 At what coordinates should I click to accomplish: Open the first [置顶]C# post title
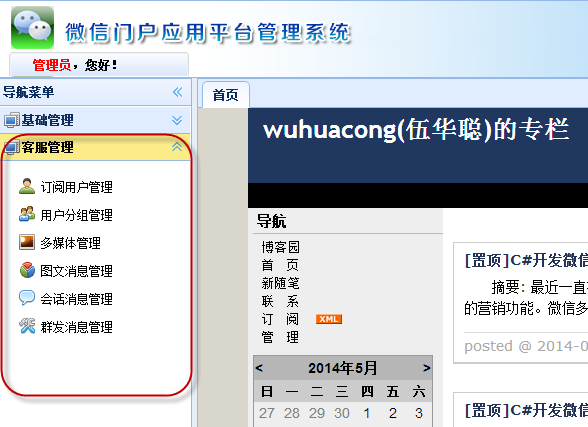[x=526, y=260]
